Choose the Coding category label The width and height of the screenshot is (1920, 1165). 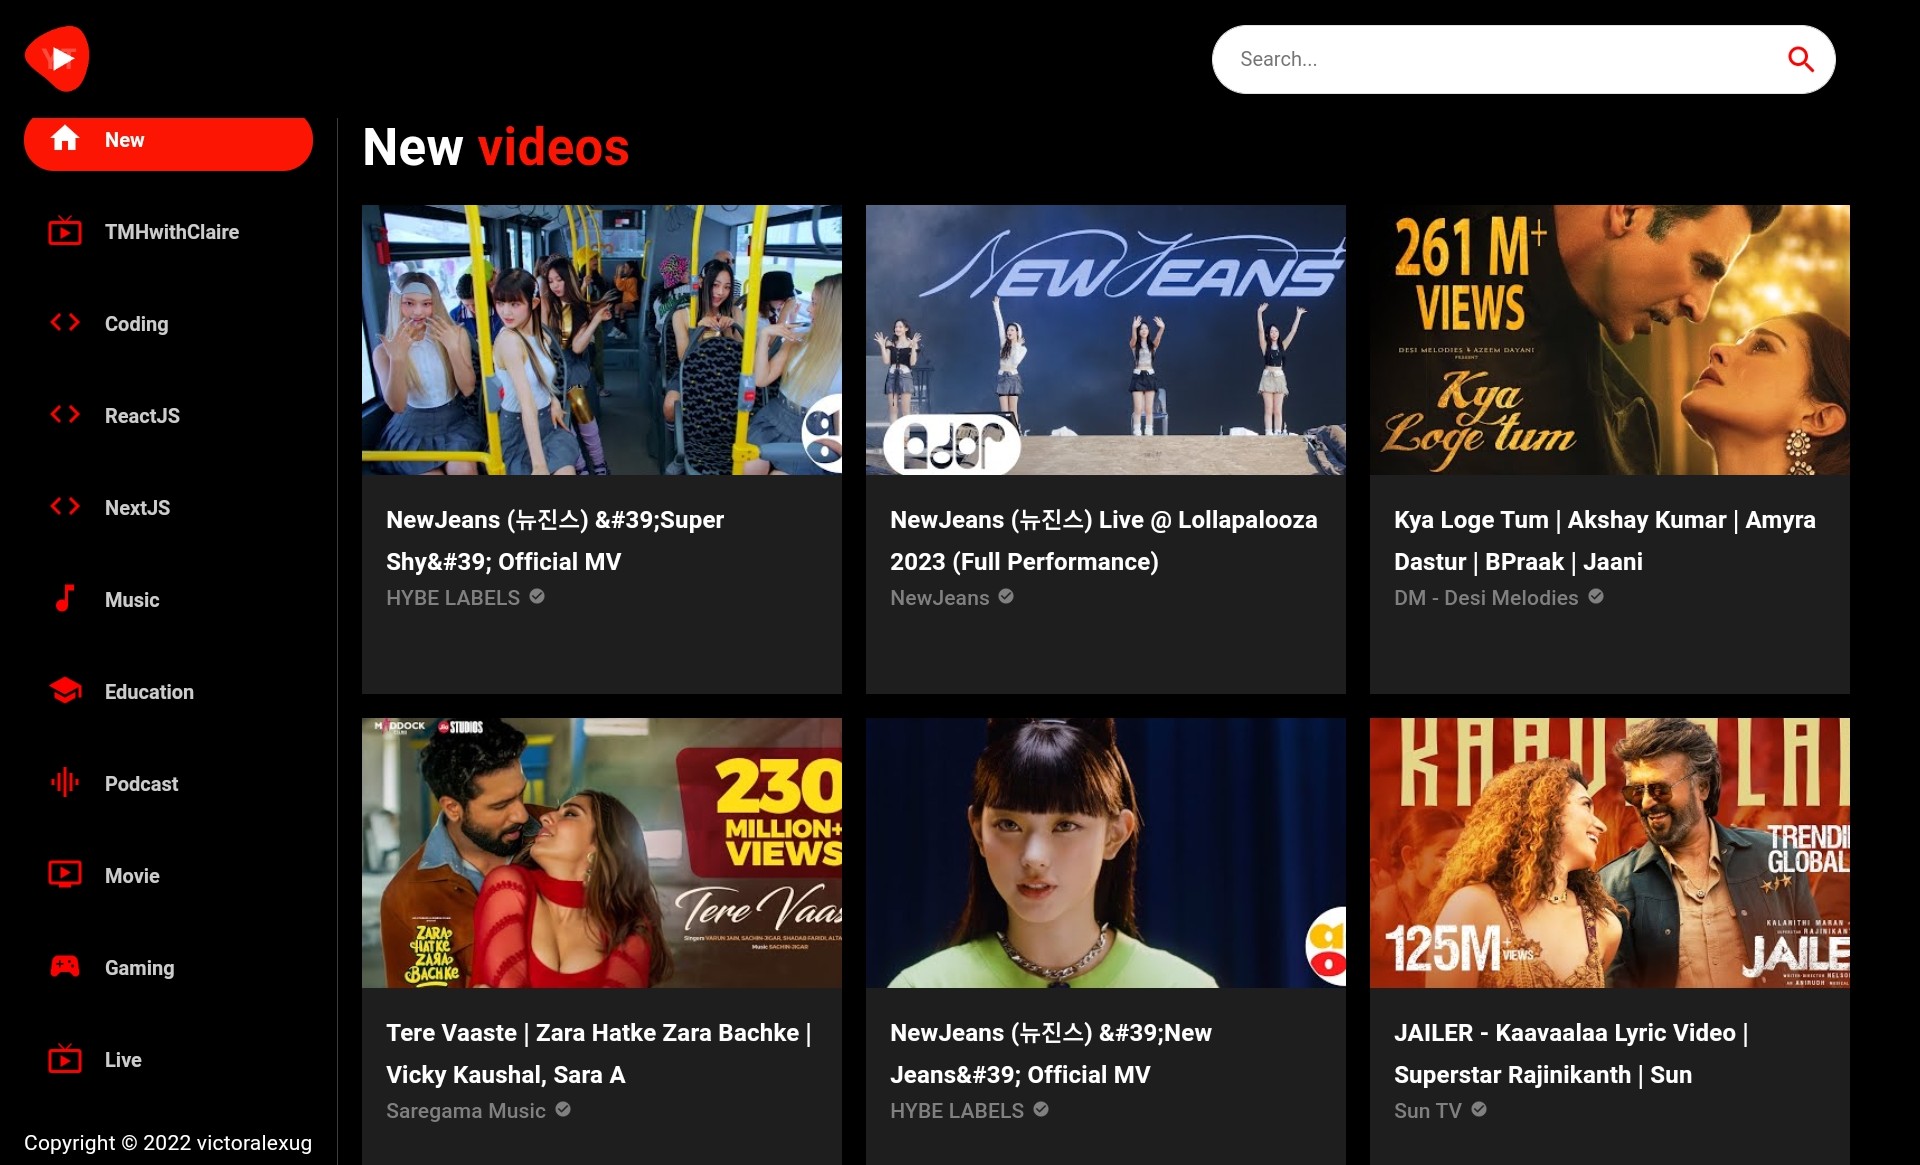tap(137, 324)
